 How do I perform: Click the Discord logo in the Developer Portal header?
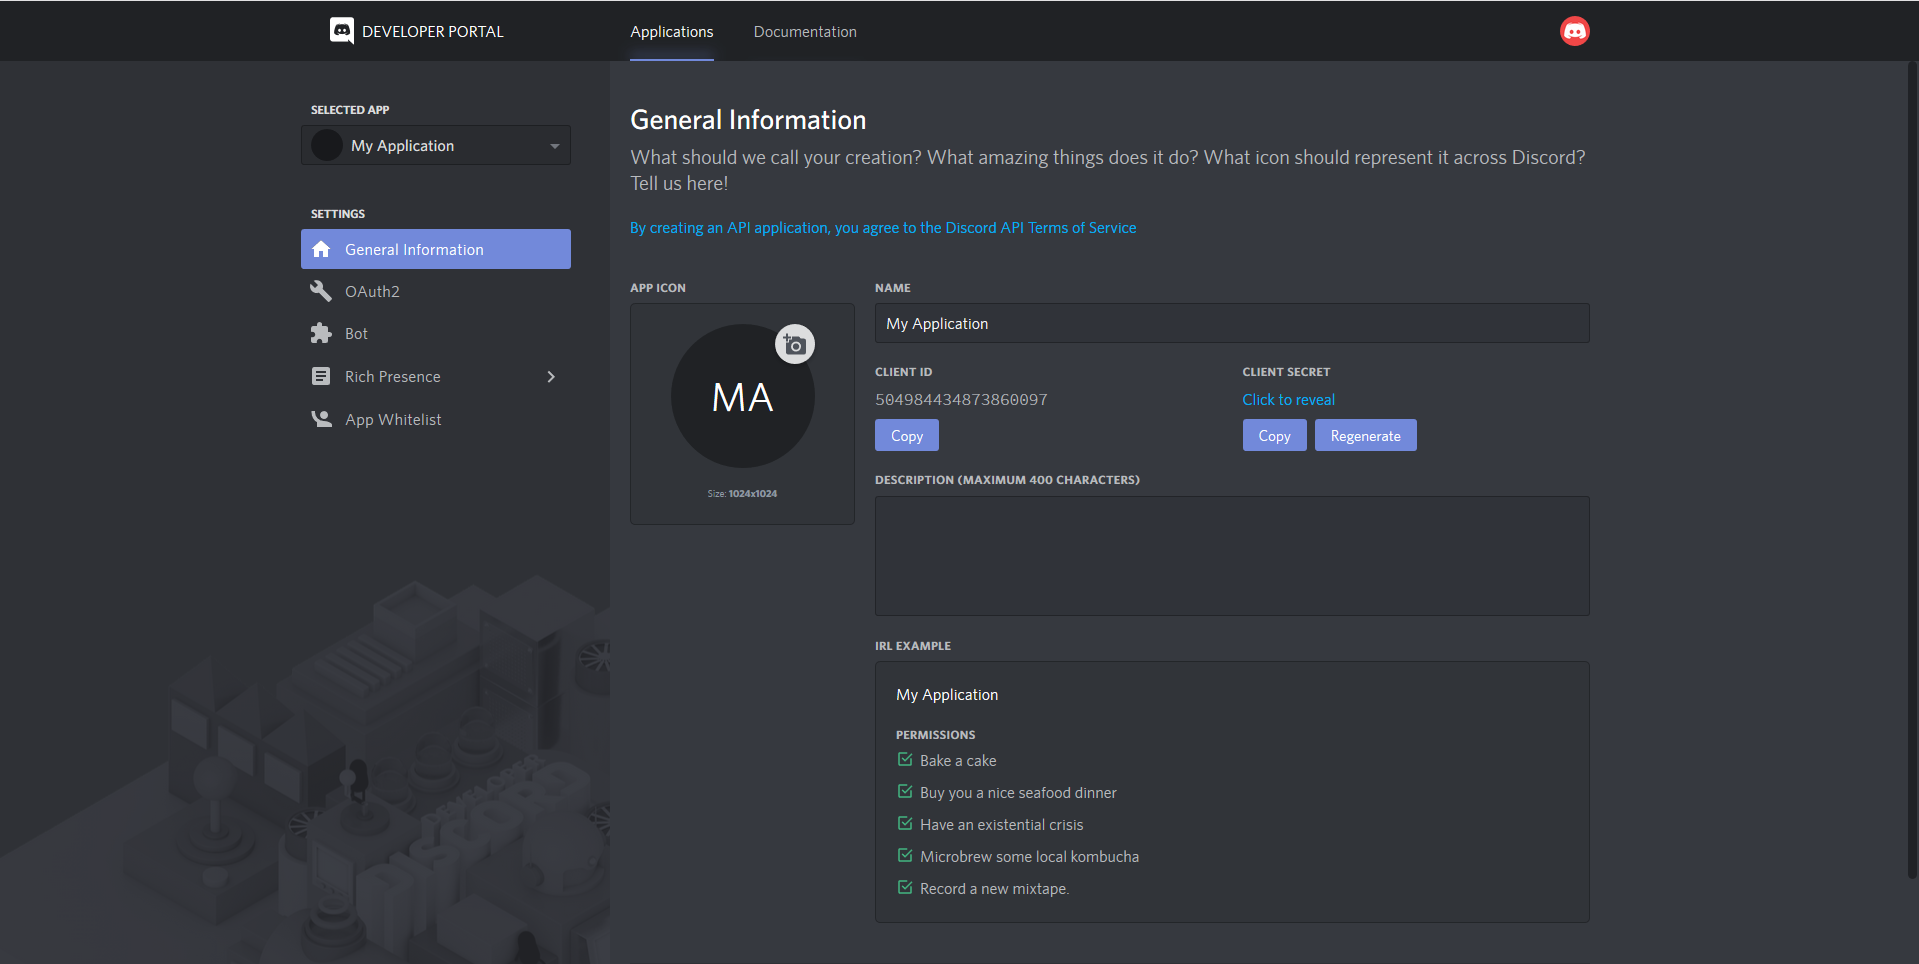[x=342, y=31]
